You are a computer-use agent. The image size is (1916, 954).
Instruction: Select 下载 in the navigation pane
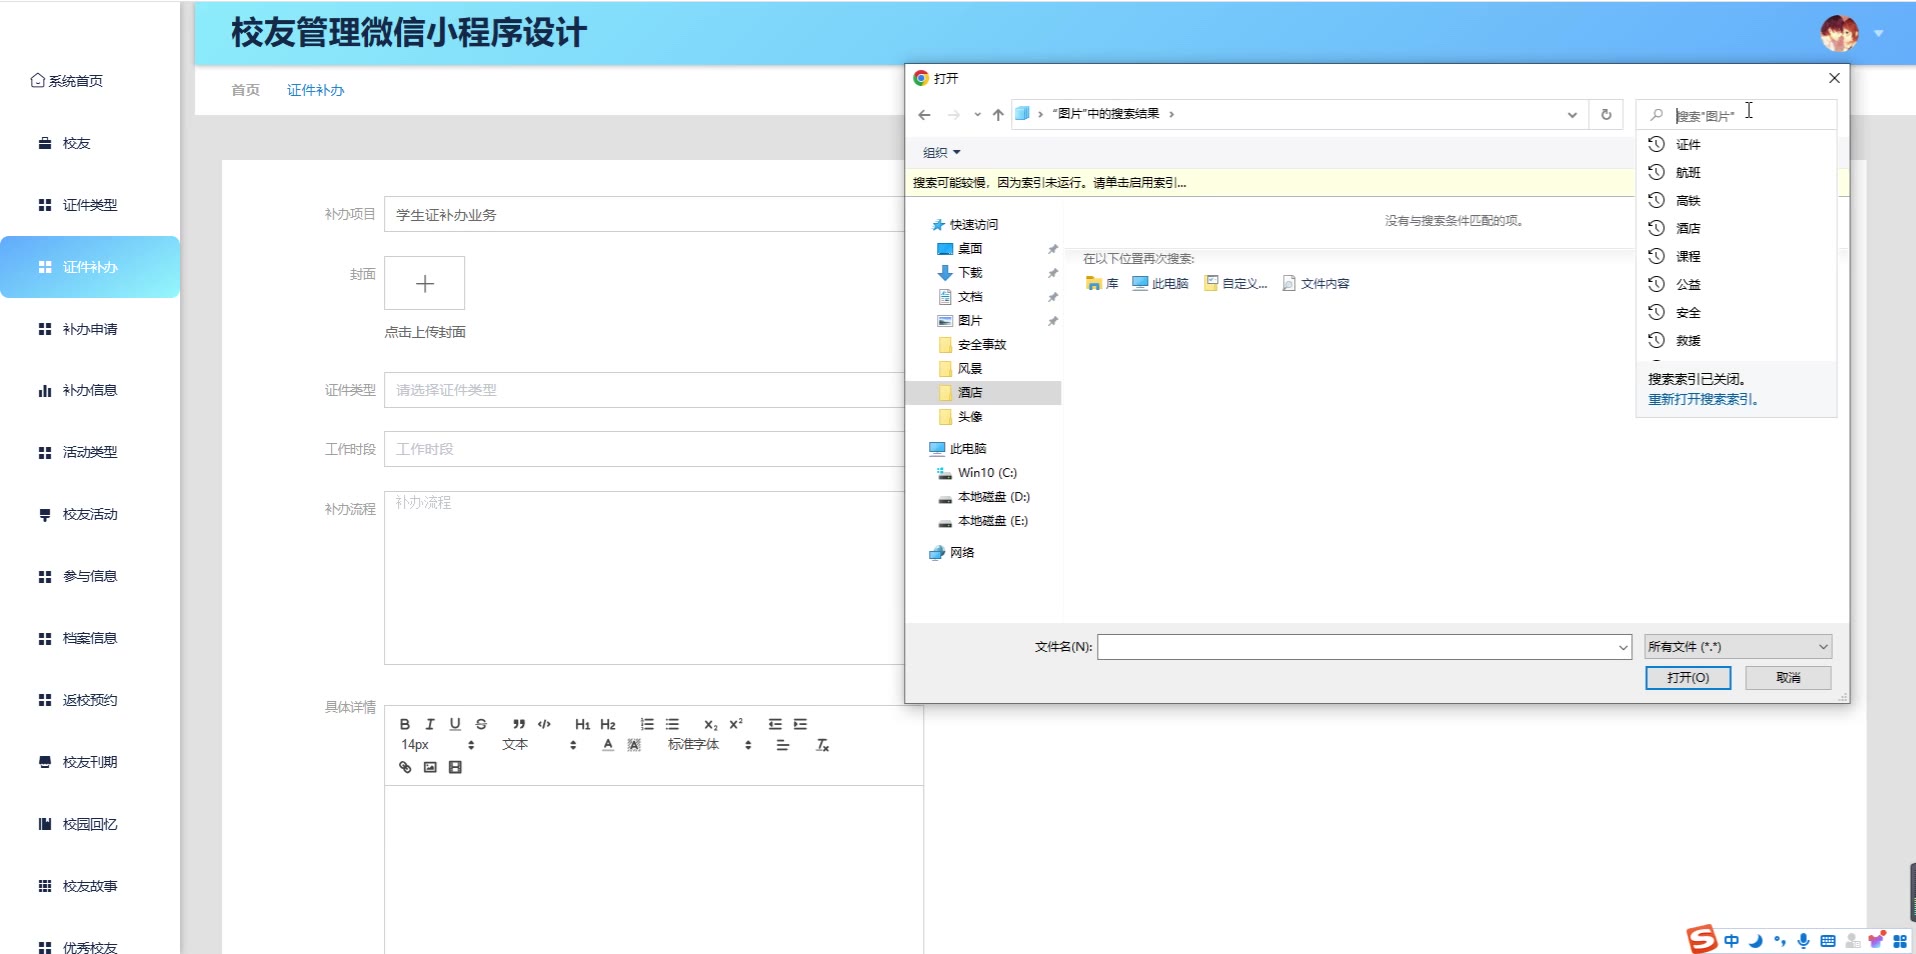[x=970, y=273]
